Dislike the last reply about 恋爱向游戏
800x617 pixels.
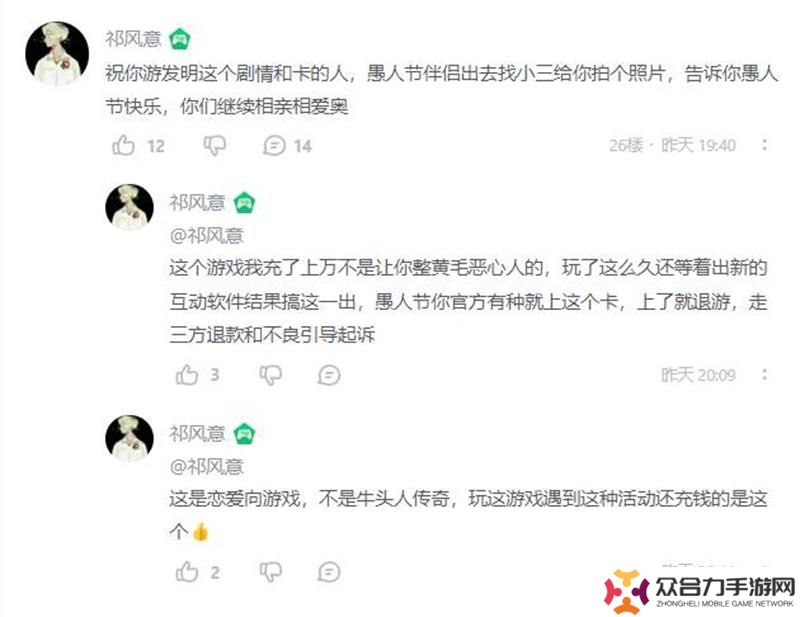(270, 572)
